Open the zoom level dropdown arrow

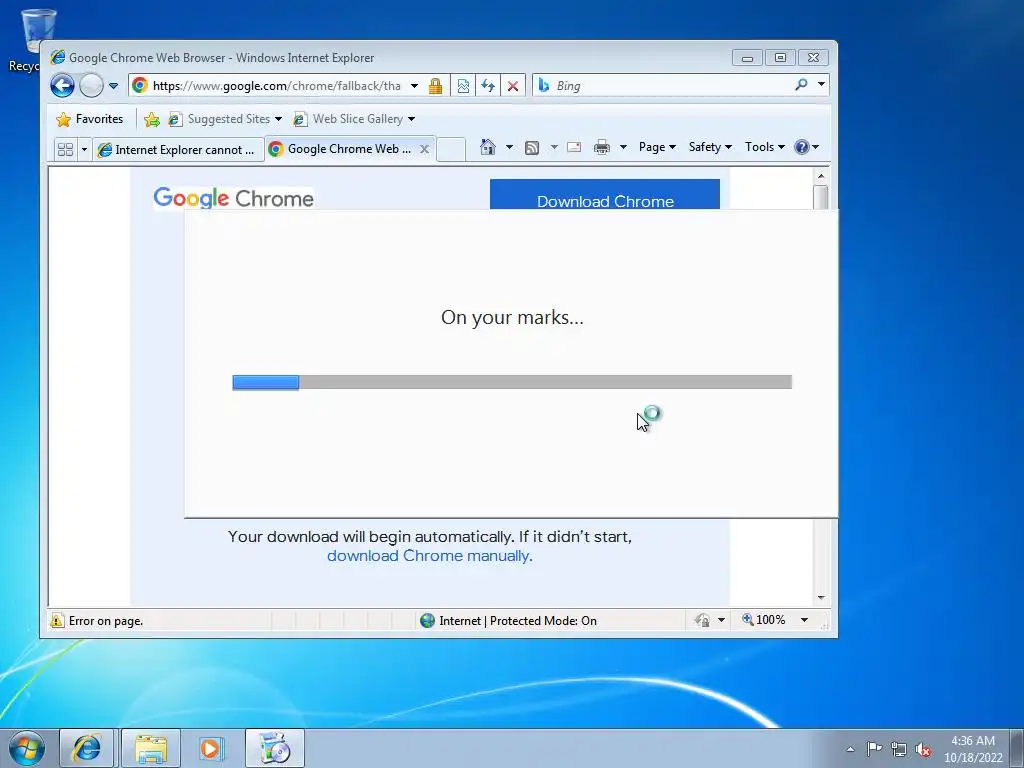(x=805, y=620)
